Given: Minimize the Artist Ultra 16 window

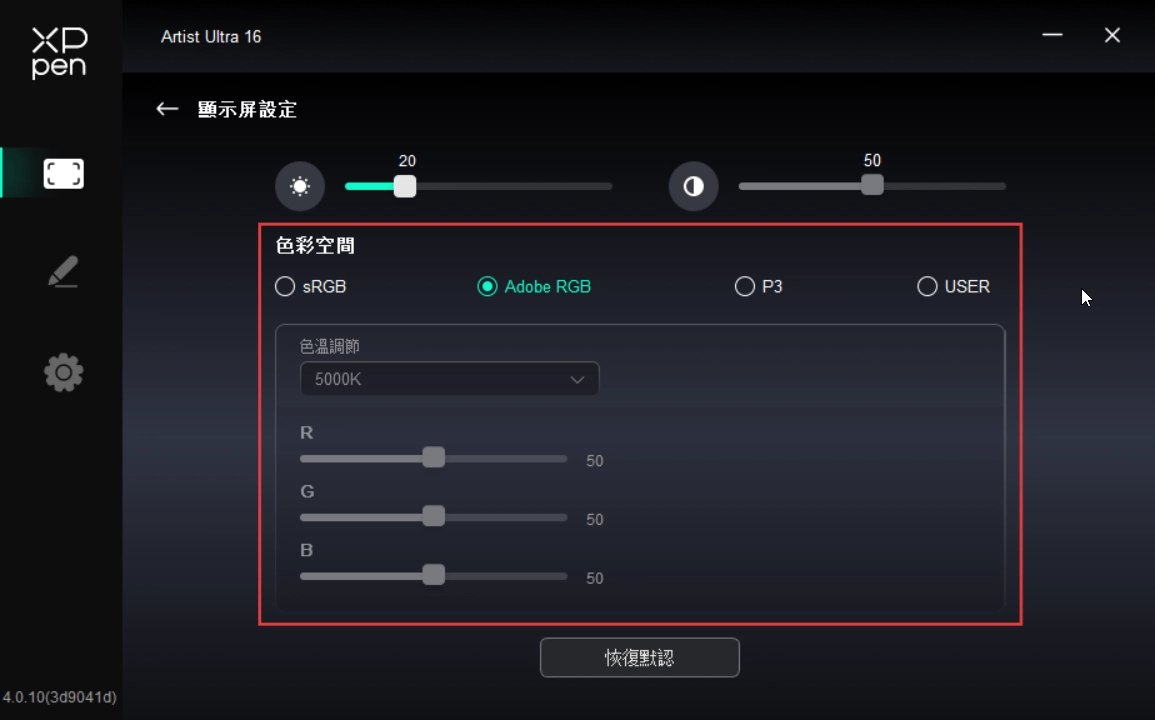Looking at the screenshot, I should click(x=1052, y=35).
